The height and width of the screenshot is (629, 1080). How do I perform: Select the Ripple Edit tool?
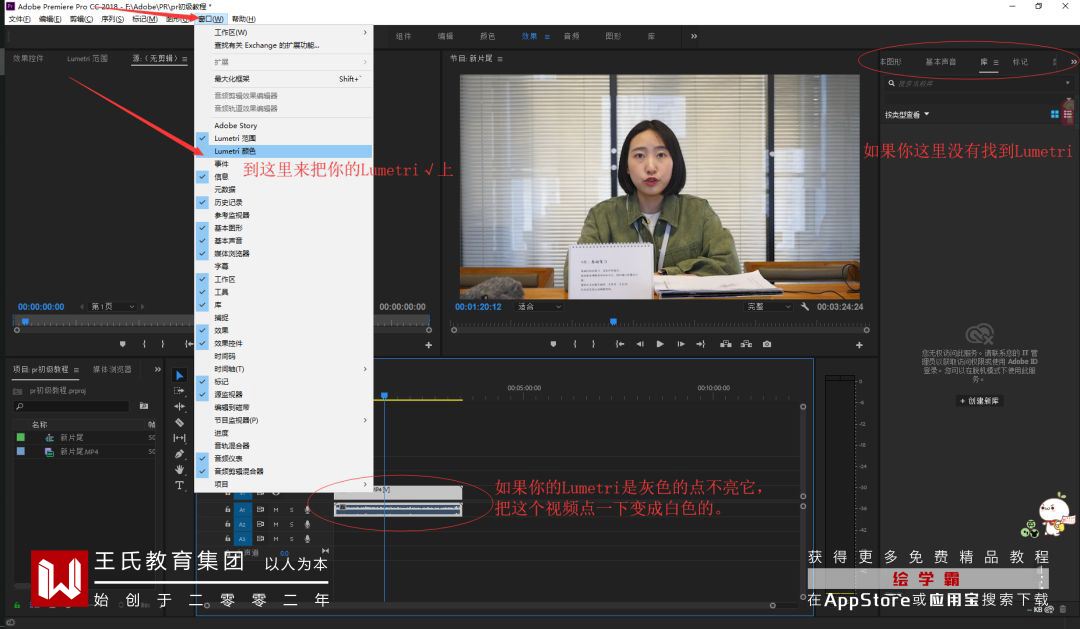pyautogui.click(x=179, y=406)
